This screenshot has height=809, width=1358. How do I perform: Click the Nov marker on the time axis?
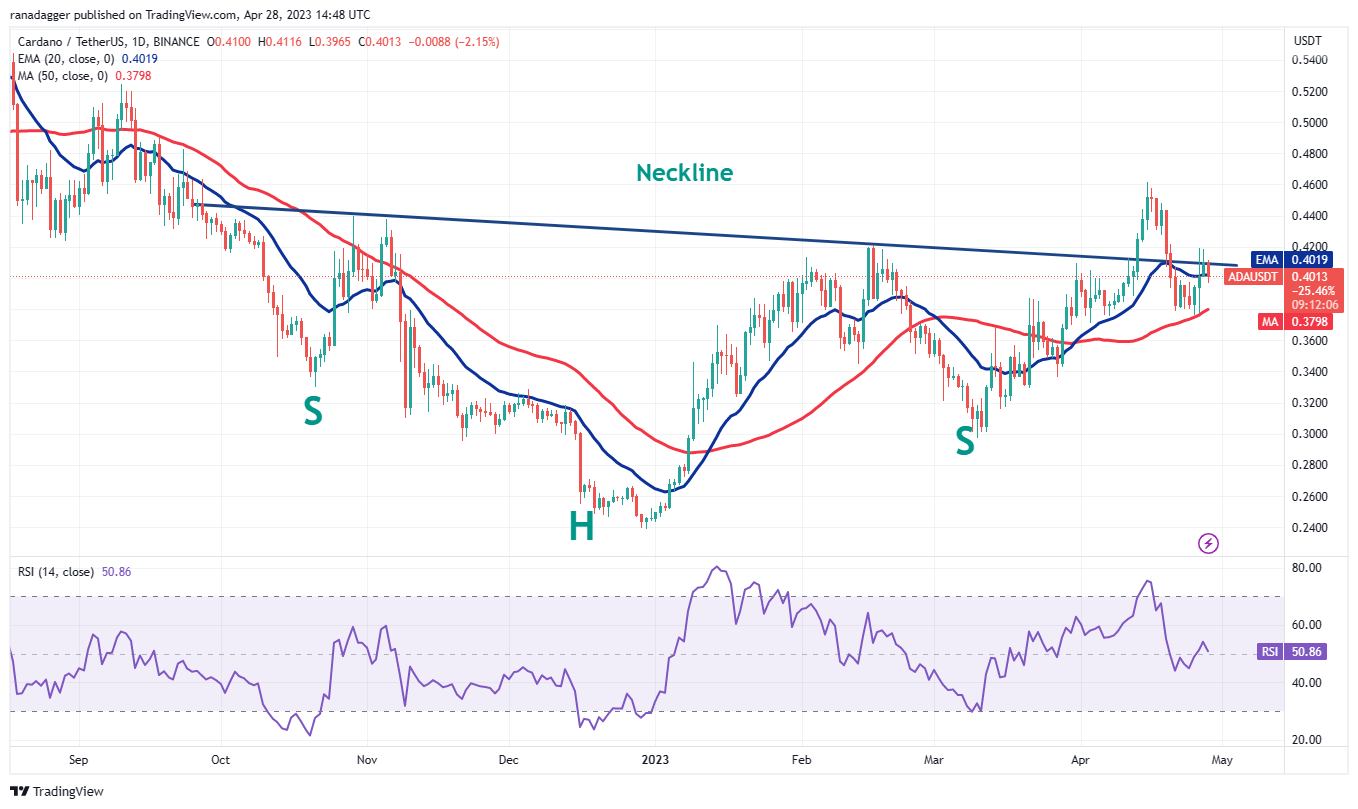[x=366, y=760]
